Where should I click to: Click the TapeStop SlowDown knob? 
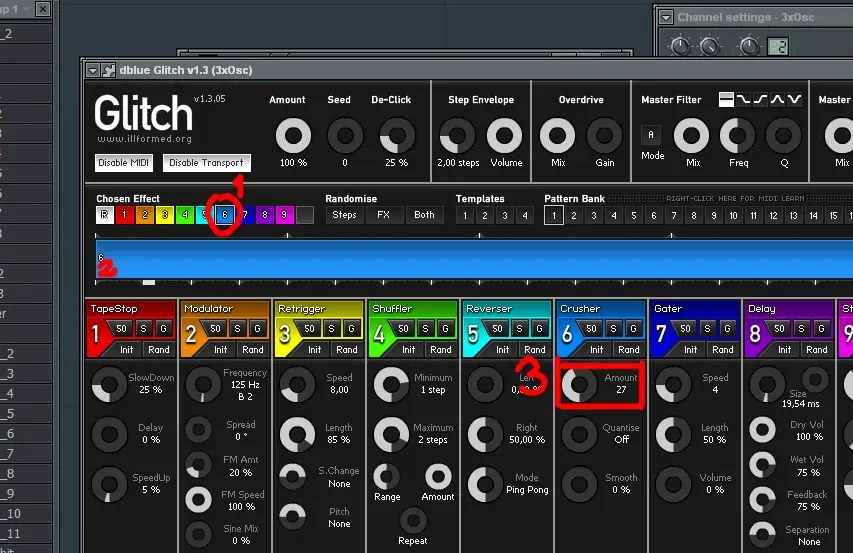[x=109, y=384]
